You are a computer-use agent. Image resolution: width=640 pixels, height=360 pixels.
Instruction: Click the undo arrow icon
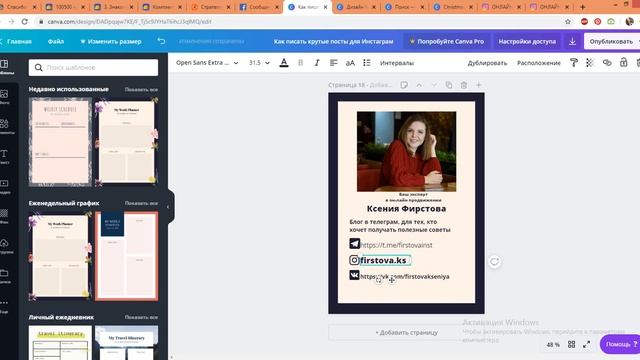[161, 41]
